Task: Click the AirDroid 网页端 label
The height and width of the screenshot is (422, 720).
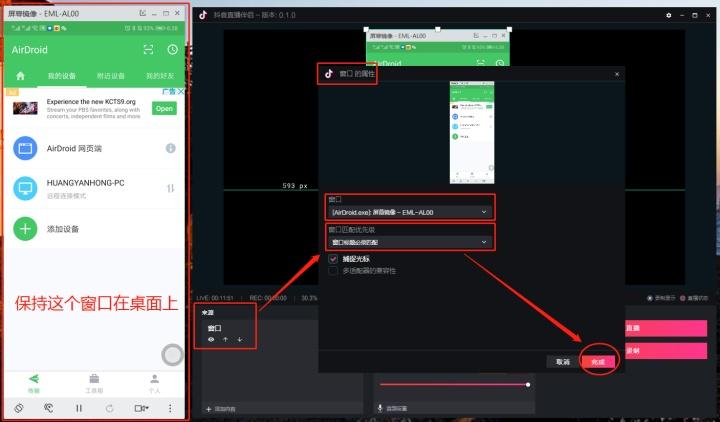Action: pyautogui.click(x=74, y=148)
